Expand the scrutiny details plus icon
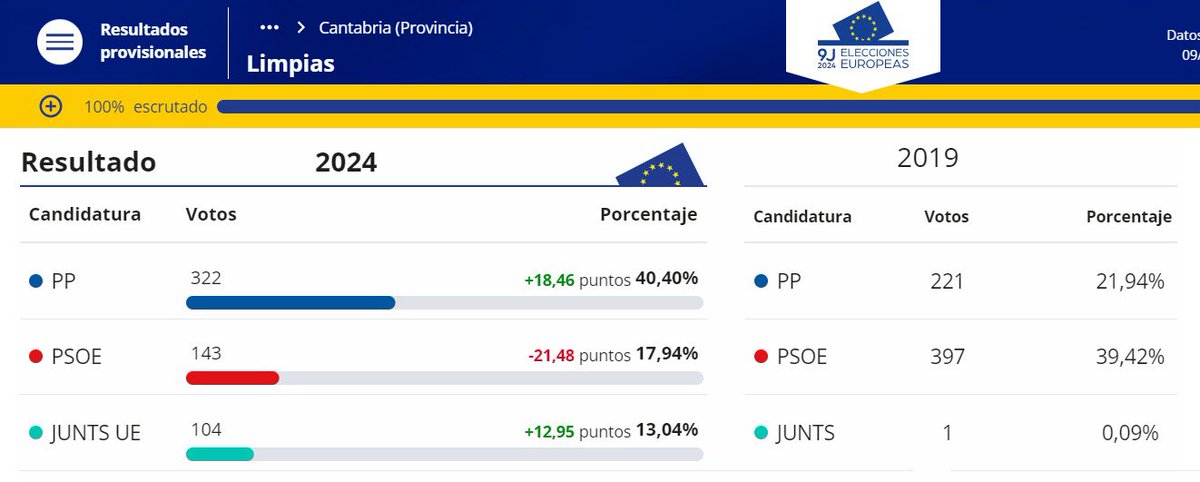Screen dimensions: 1200x482 pos(50,106)
